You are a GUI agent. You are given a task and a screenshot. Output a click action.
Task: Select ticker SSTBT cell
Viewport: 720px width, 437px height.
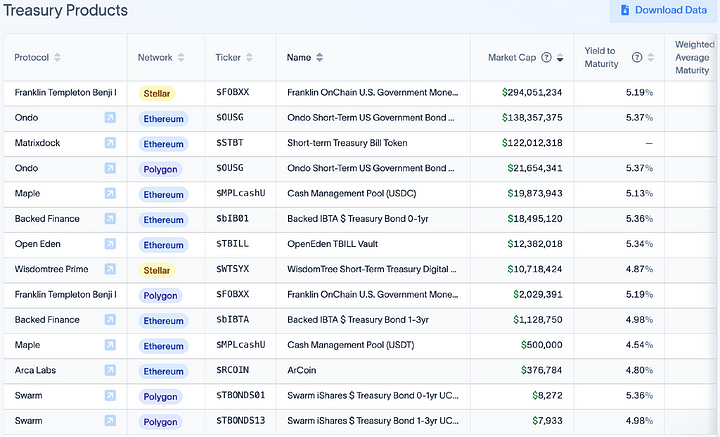[230, 143]
